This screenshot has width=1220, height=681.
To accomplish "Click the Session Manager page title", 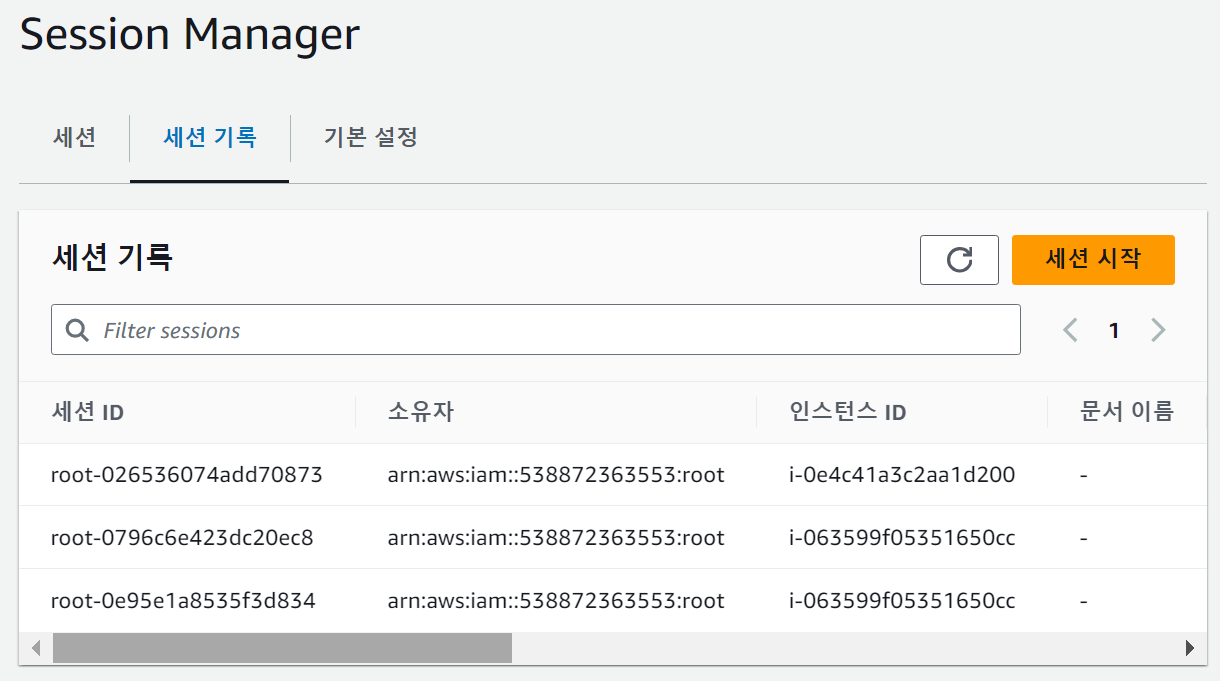I will coord(190,36).
